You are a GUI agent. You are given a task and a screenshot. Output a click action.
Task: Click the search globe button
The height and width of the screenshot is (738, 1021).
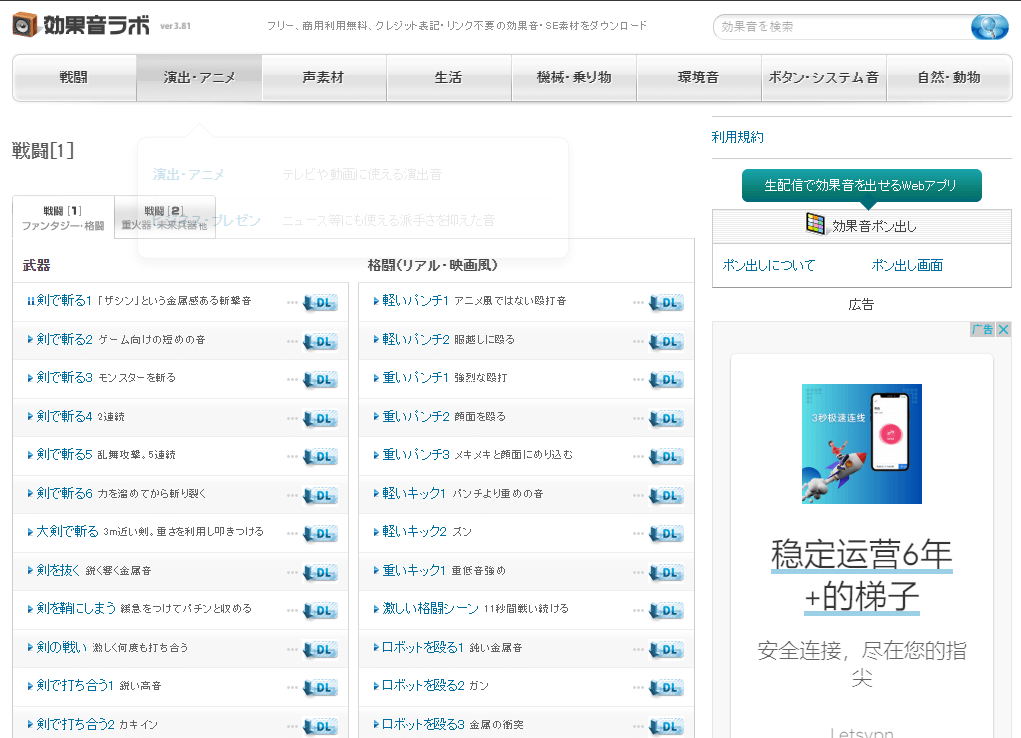(x=989, y=27)
